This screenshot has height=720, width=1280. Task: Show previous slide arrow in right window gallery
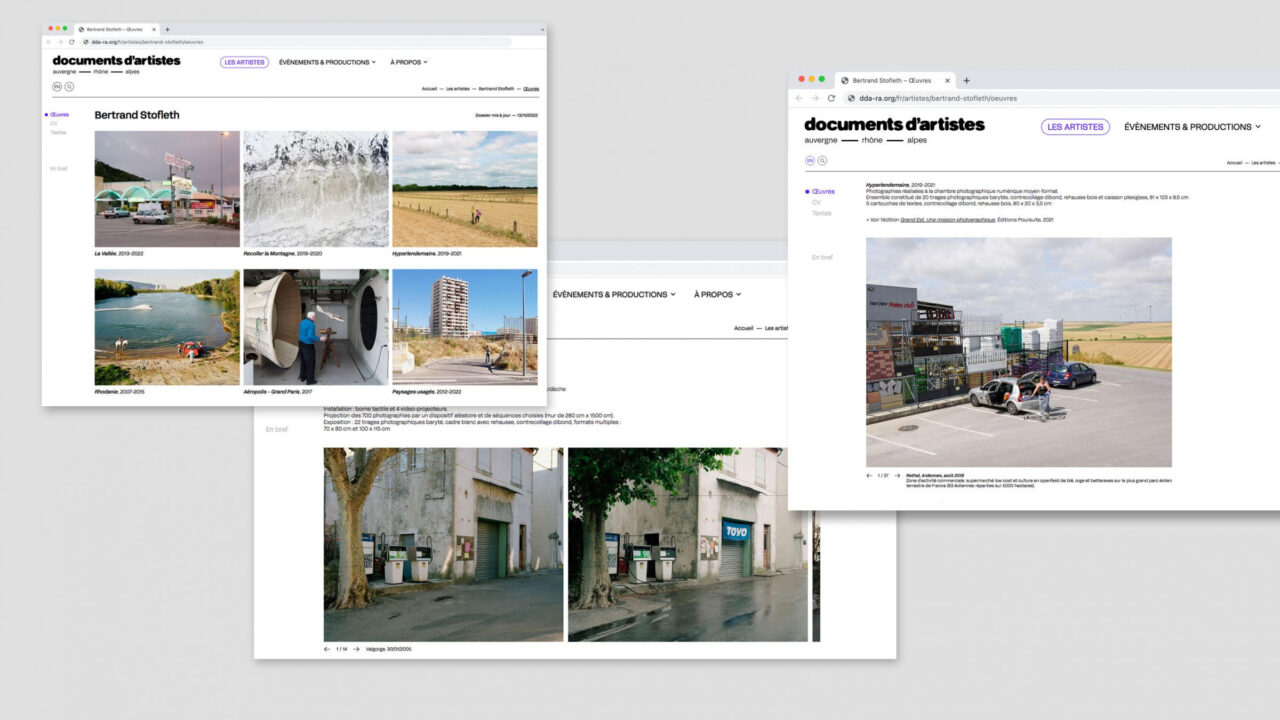870,476
